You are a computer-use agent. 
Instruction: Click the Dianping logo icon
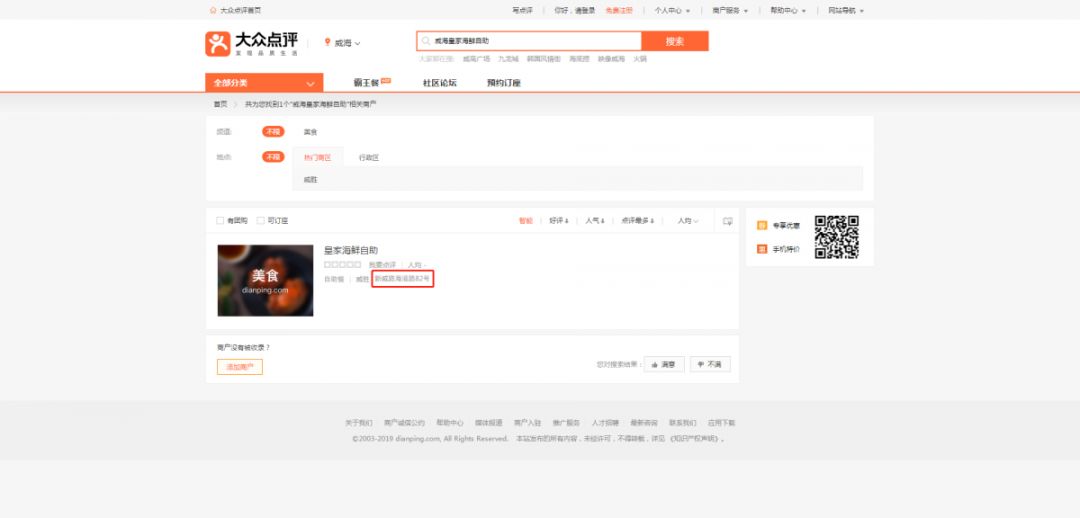coord(218,43)
